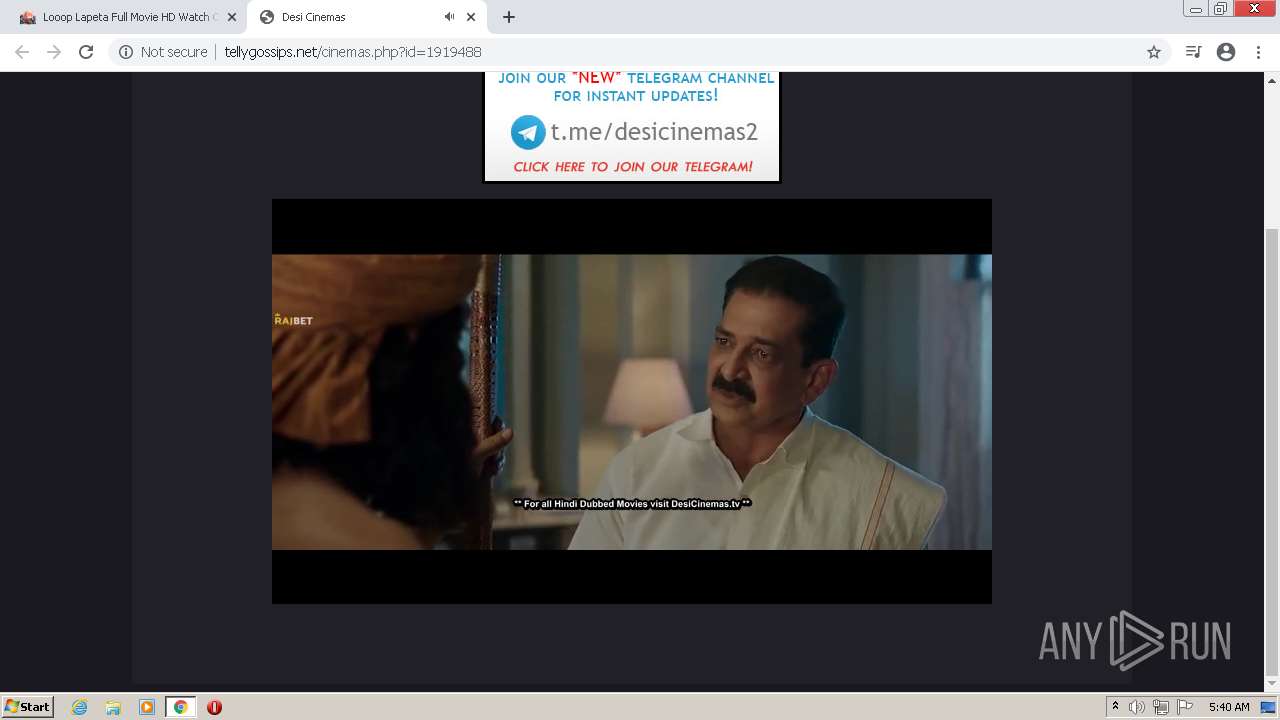Open the volume control in the system tray
The image size is (1280, 720).
click(x=1137, y=707)
